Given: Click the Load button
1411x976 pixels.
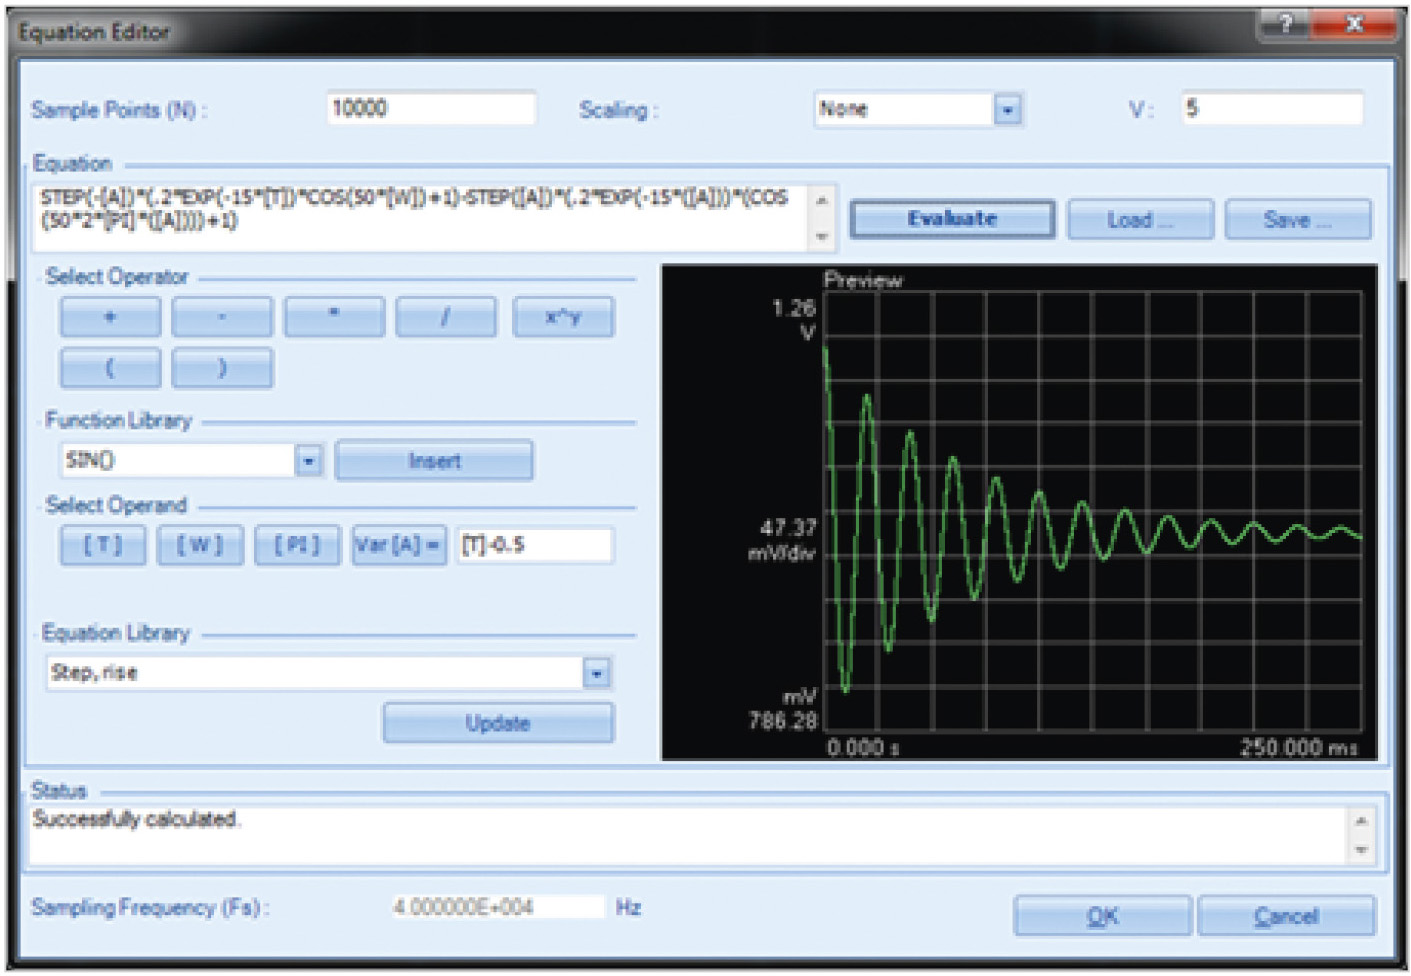Looking at the screenshot, I should pyautogui.click(x=1139, y=220).
